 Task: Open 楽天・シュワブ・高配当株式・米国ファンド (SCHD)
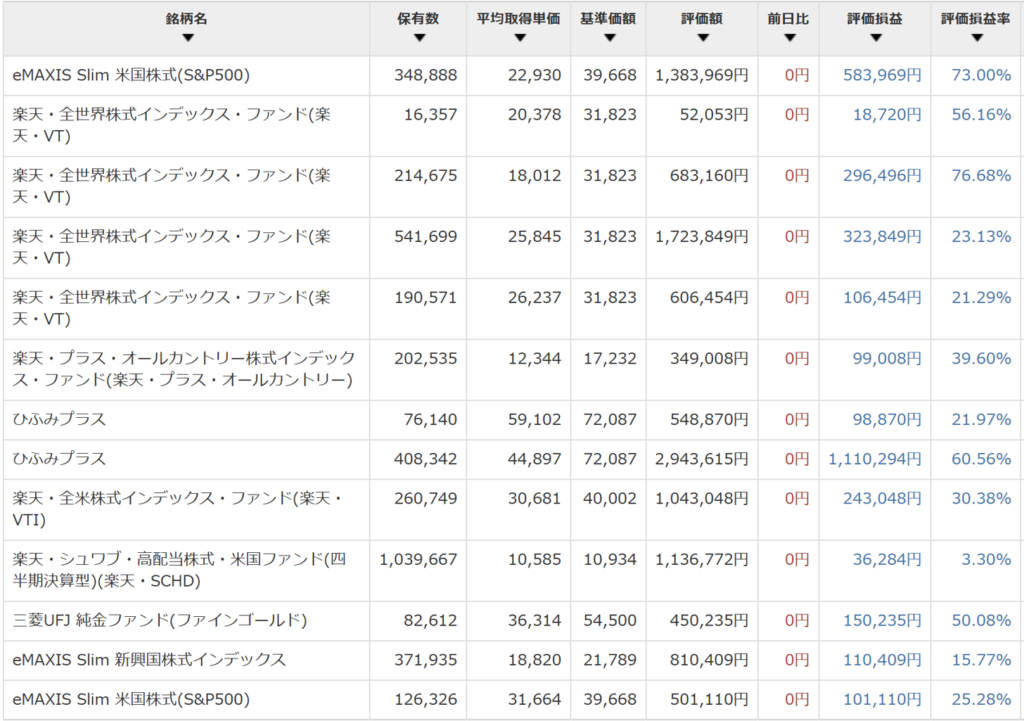pos(184,570)
